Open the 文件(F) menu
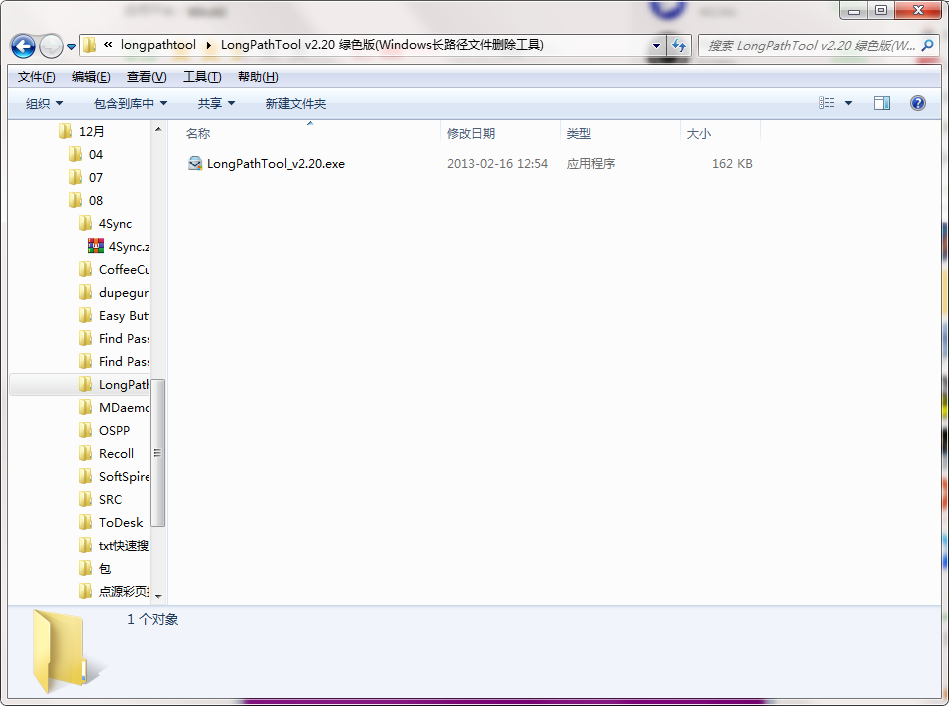The height and width of the screenshot is (706, 949). pyautogui.click(x=36, y=77)
